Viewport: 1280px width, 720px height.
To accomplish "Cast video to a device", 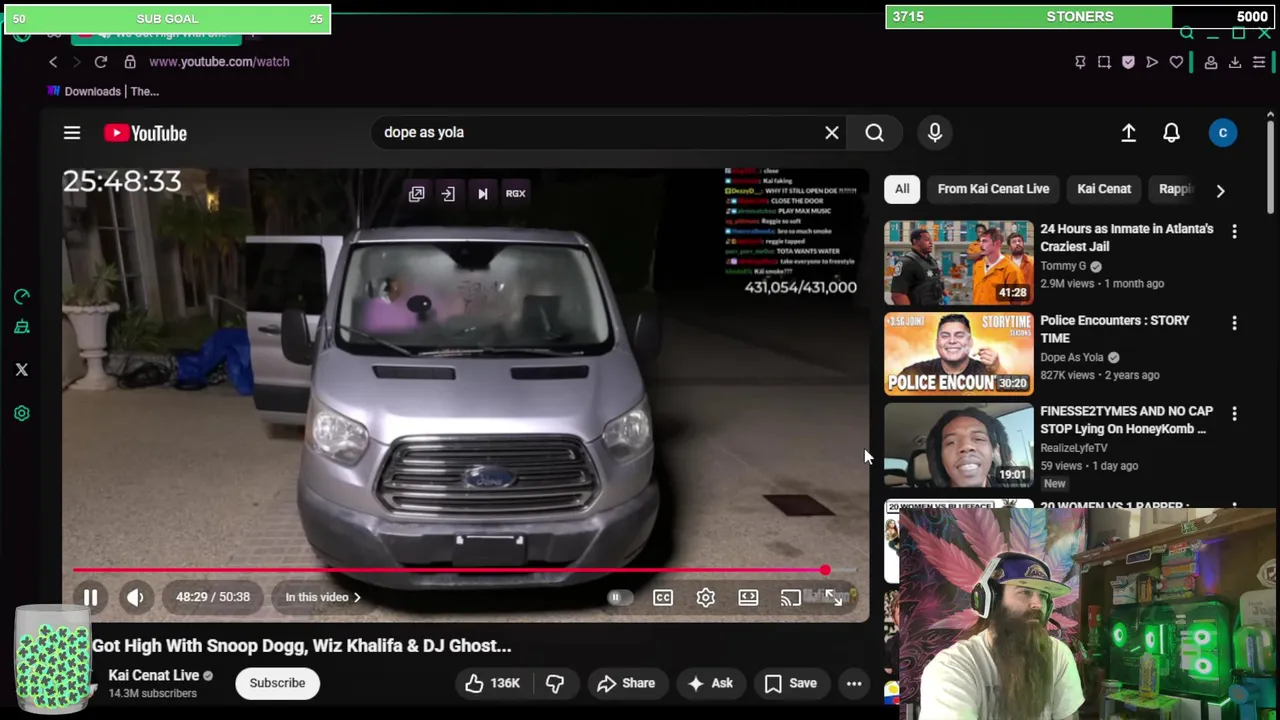I will pos(791,597).
